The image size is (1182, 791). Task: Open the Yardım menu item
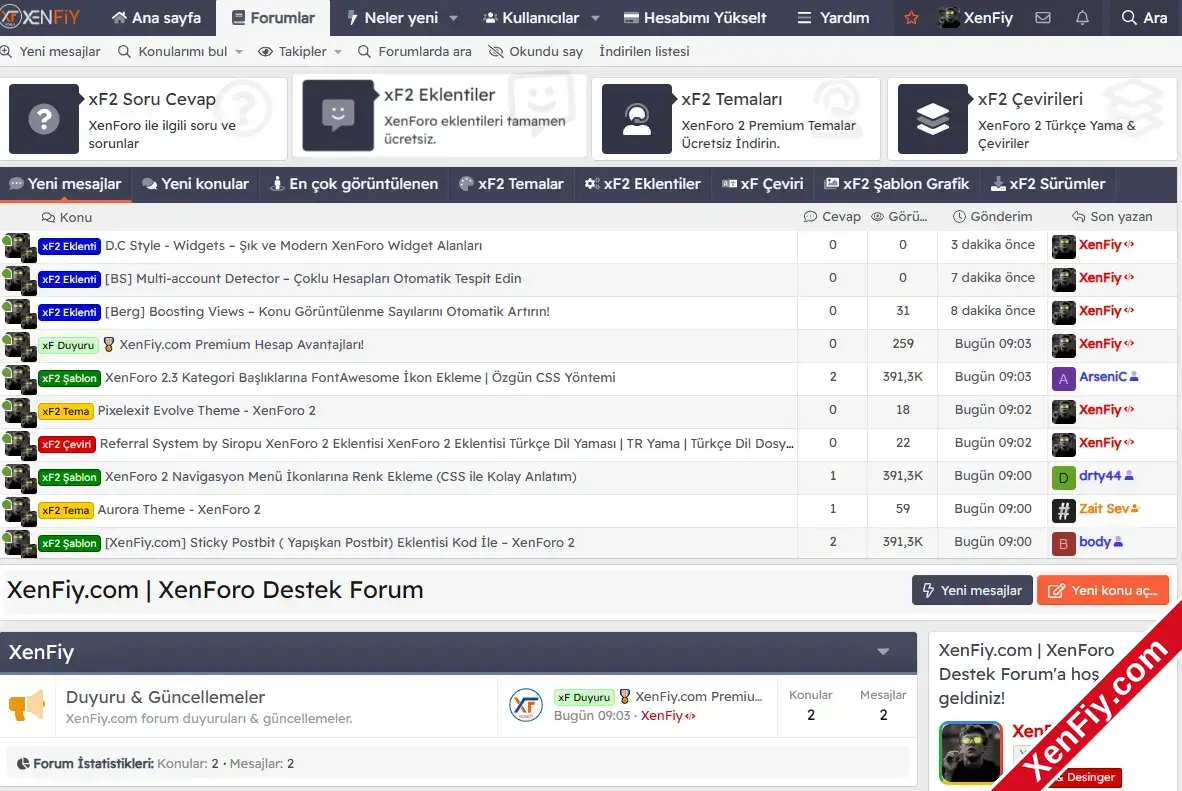(x=834, y=17)
